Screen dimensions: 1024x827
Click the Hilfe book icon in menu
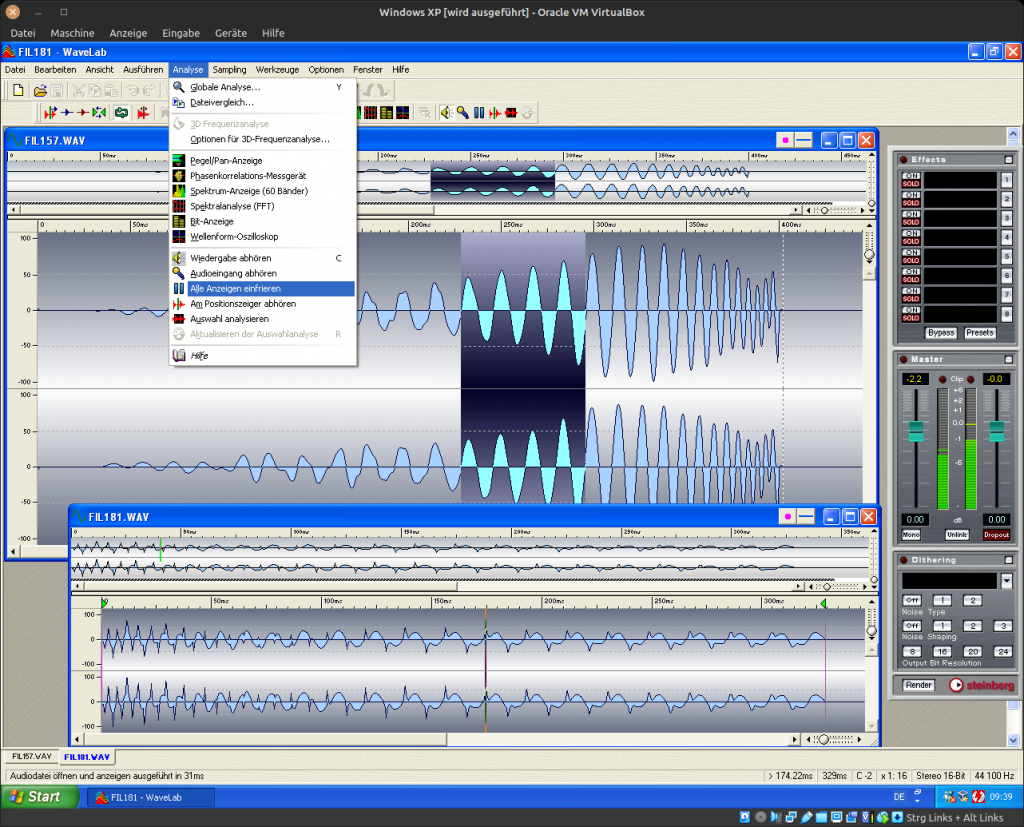tap(179, 356)
